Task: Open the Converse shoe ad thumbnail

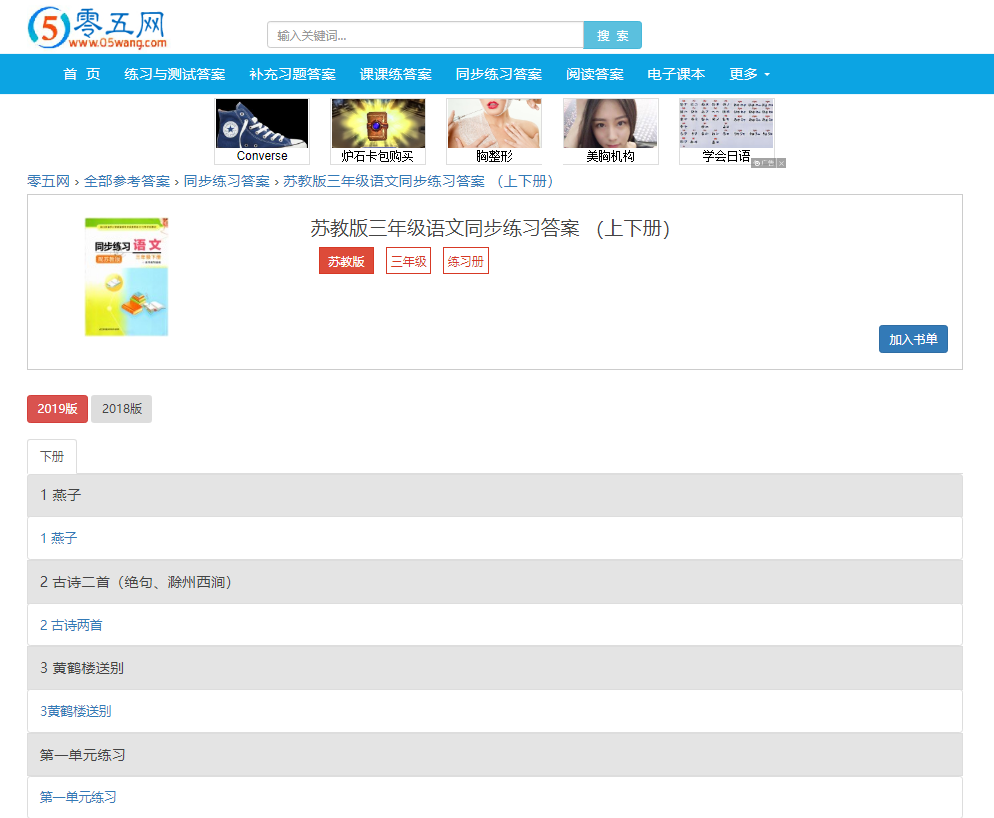Action: click(x=262, y=124)
